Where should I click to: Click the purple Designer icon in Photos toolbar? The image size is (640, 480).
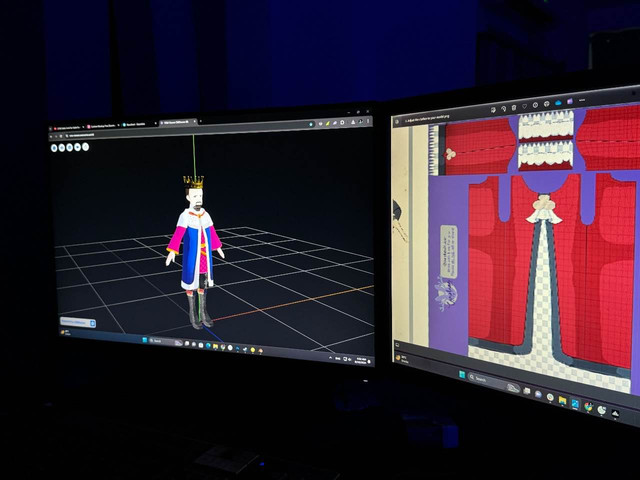pos(570,101)
